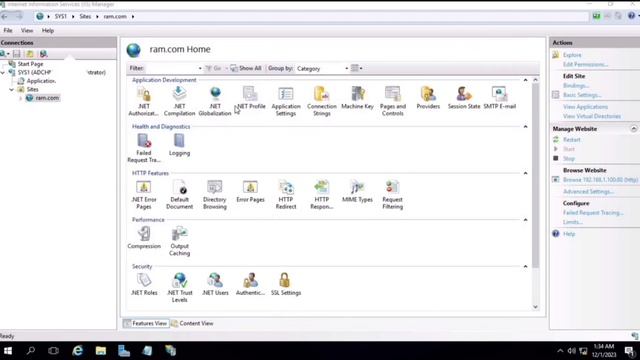Open Logging feature
Screen dimensions: 640x360
[x=179, y=145]
